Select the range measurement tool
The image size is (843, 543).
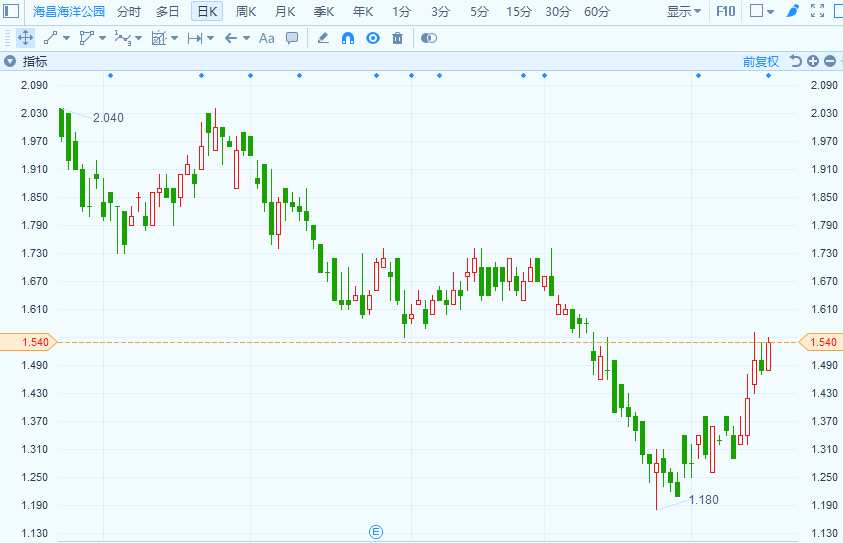195,38
